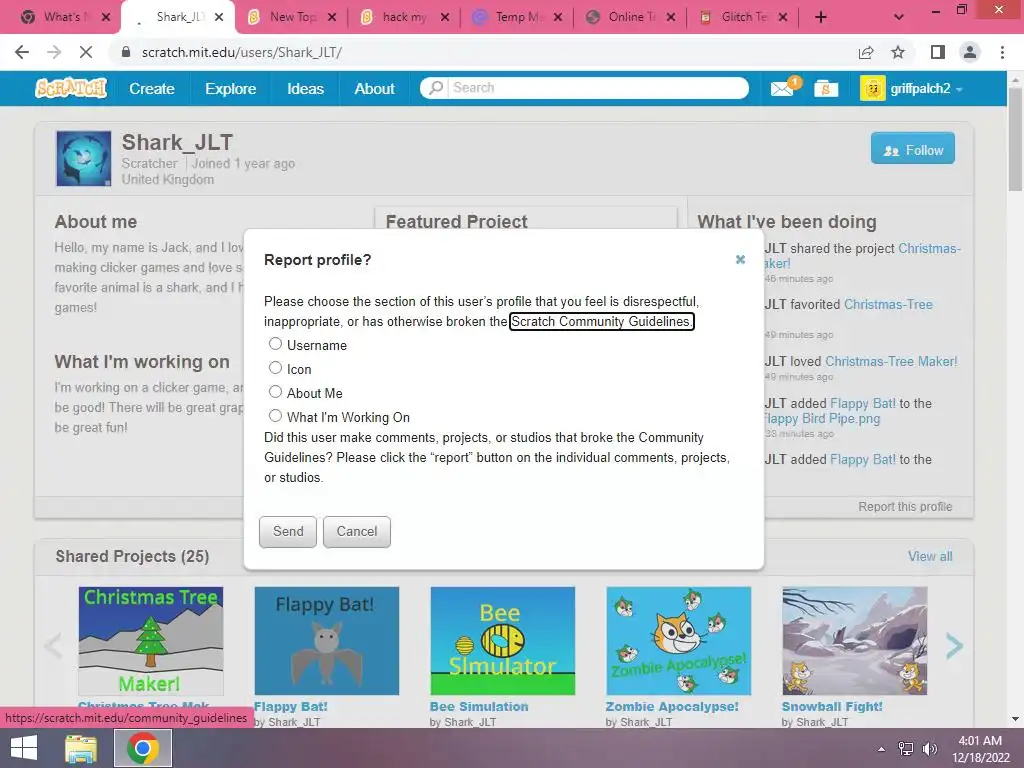Cancel the report profile dialog
The width and height of the screenshot is (1024, 768).
pyautogui.click(x=357, y=532)
